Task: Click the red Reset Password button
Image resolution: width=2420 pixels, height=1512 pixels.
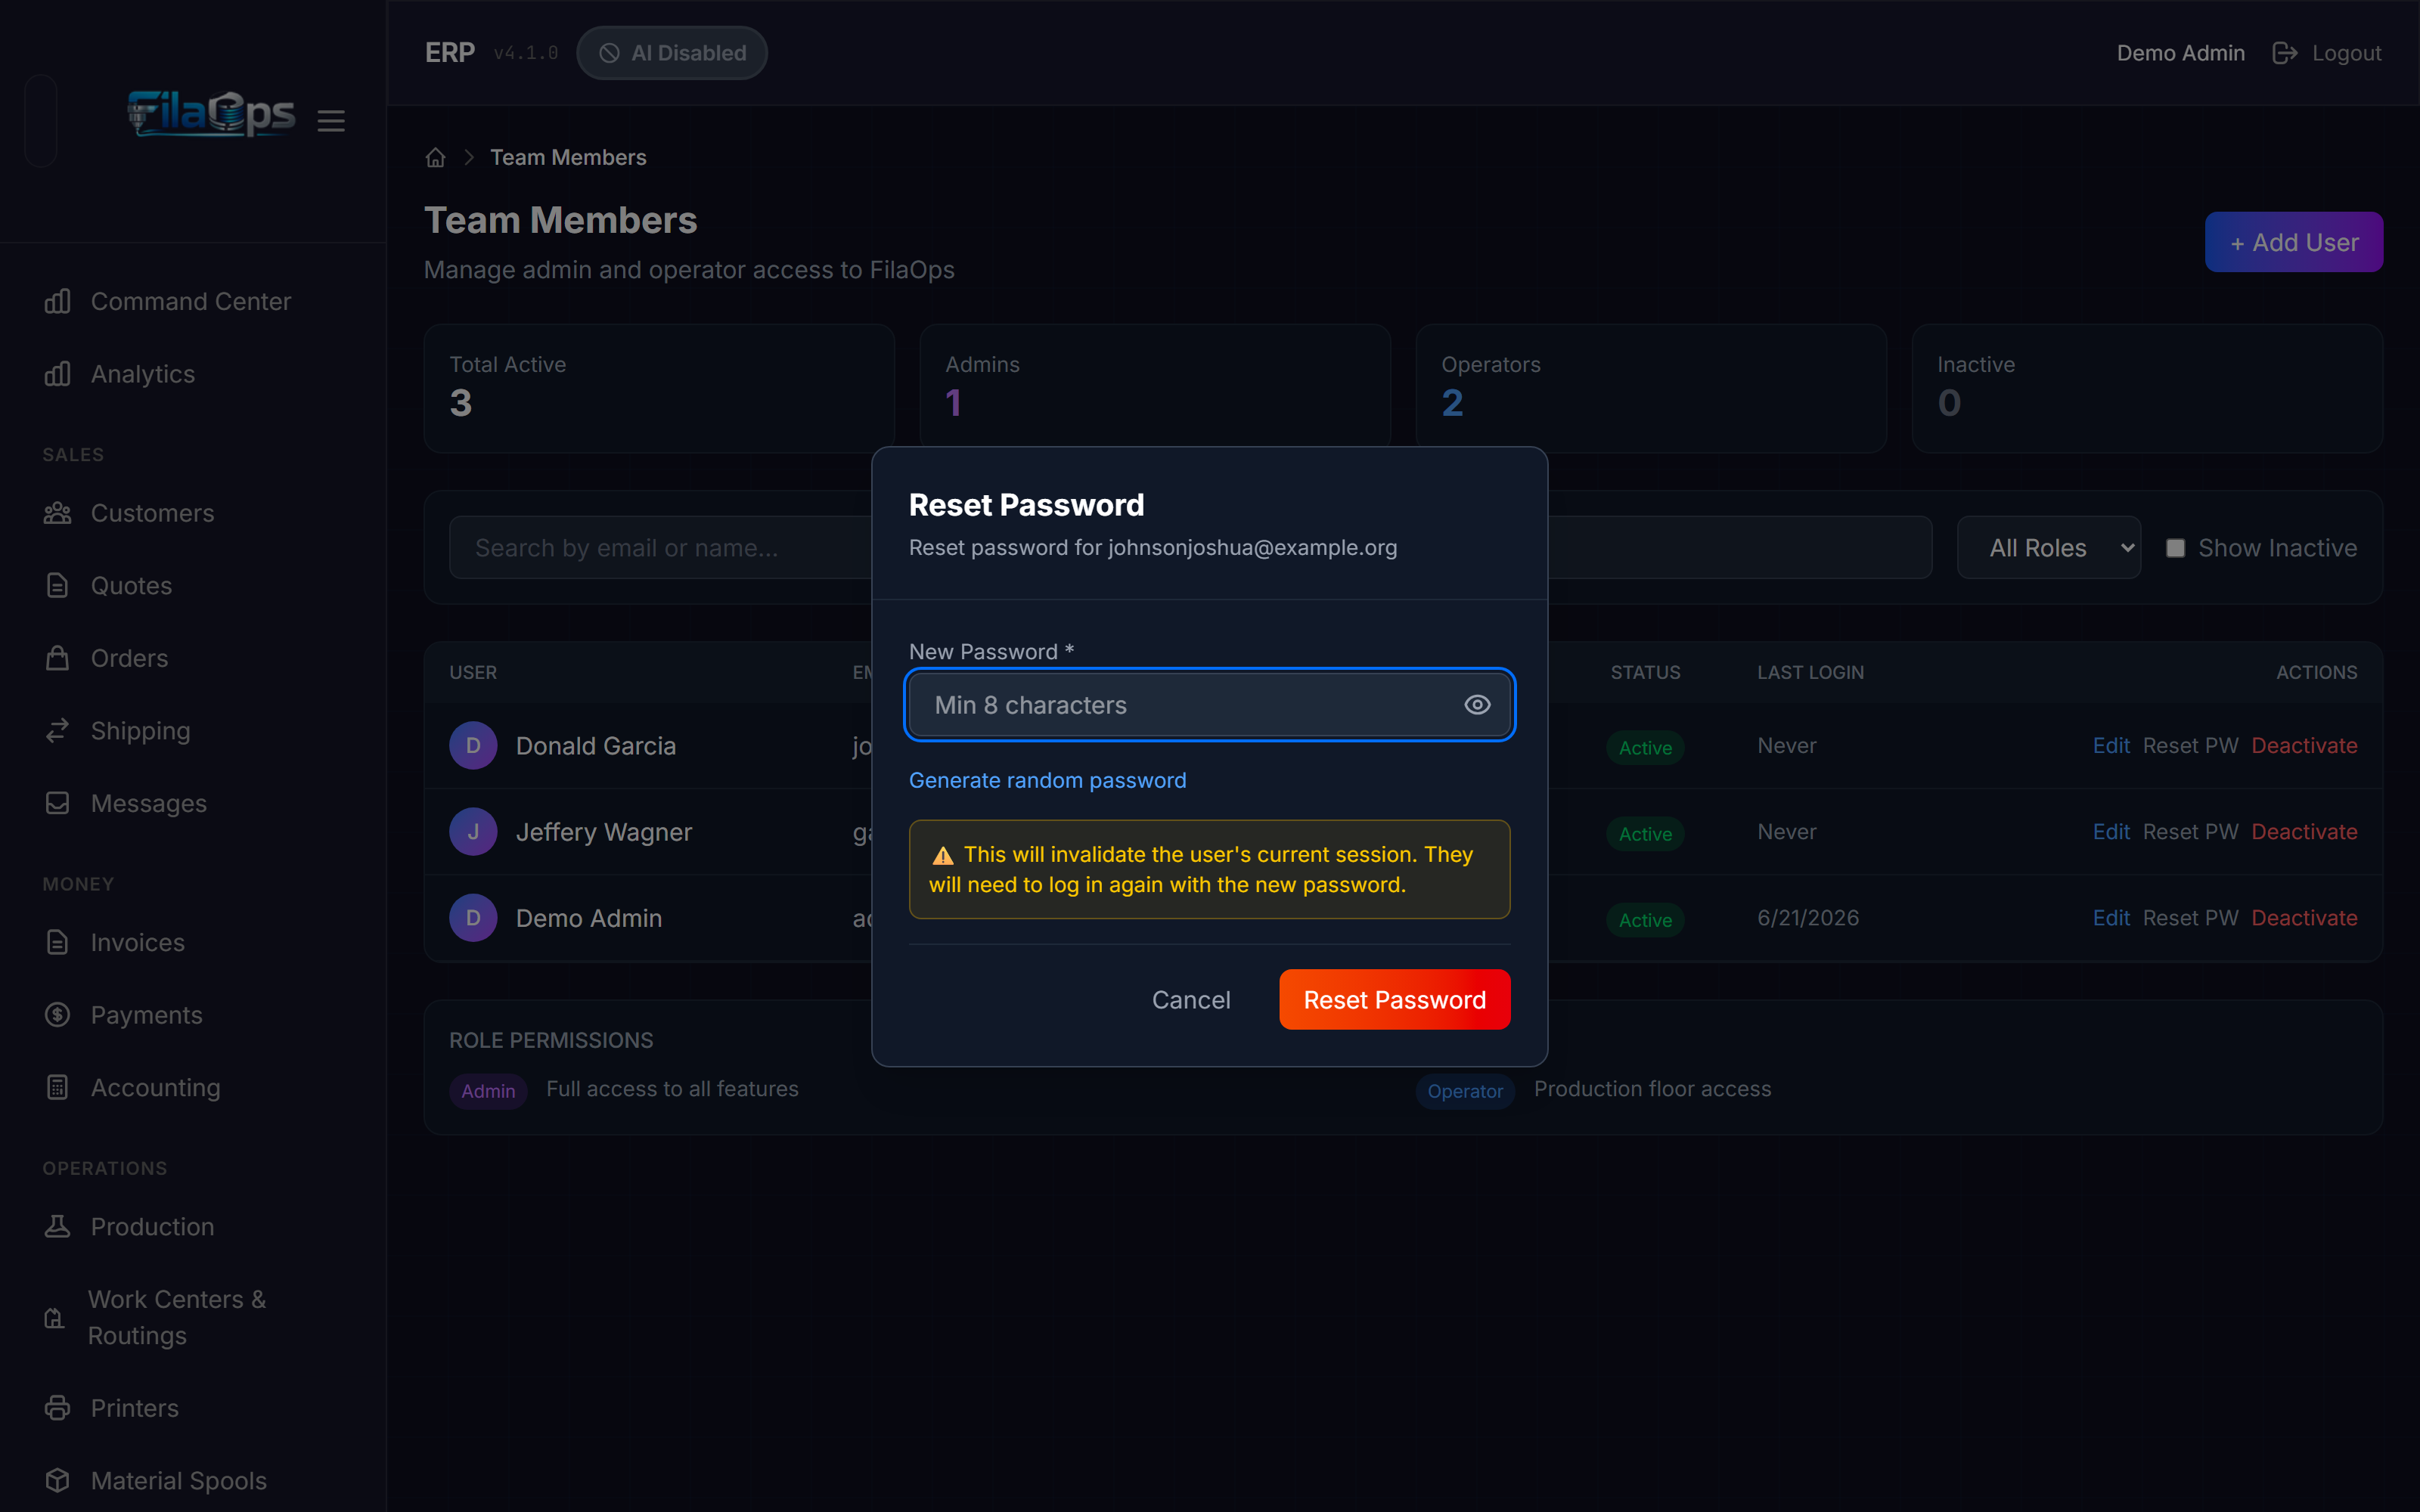Action: point(1394,1000)
